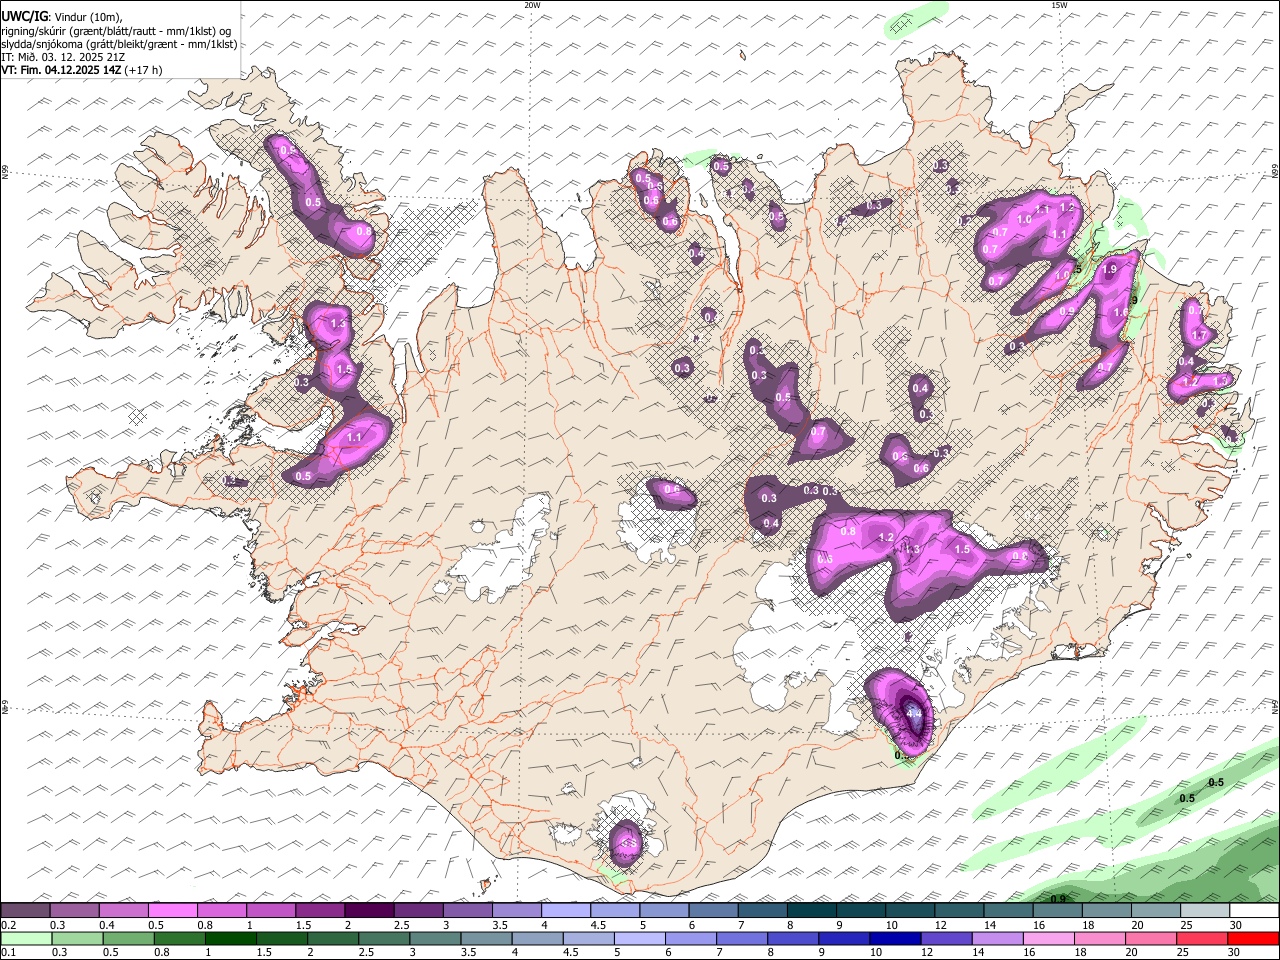Select lower legend swatch between 20 and 25
The width and height of the screenshot is (1280, 960).
[x=1152, y=939]
